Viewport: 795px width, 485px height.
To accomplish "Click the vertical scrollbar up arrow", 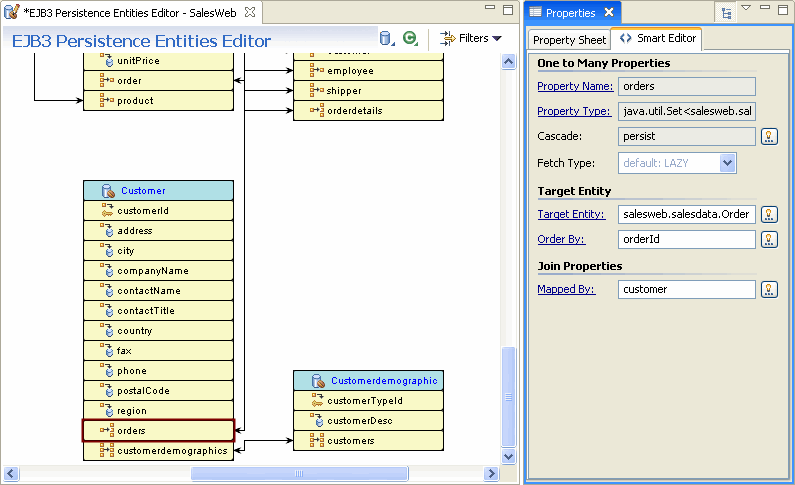I will coord(509,62).
